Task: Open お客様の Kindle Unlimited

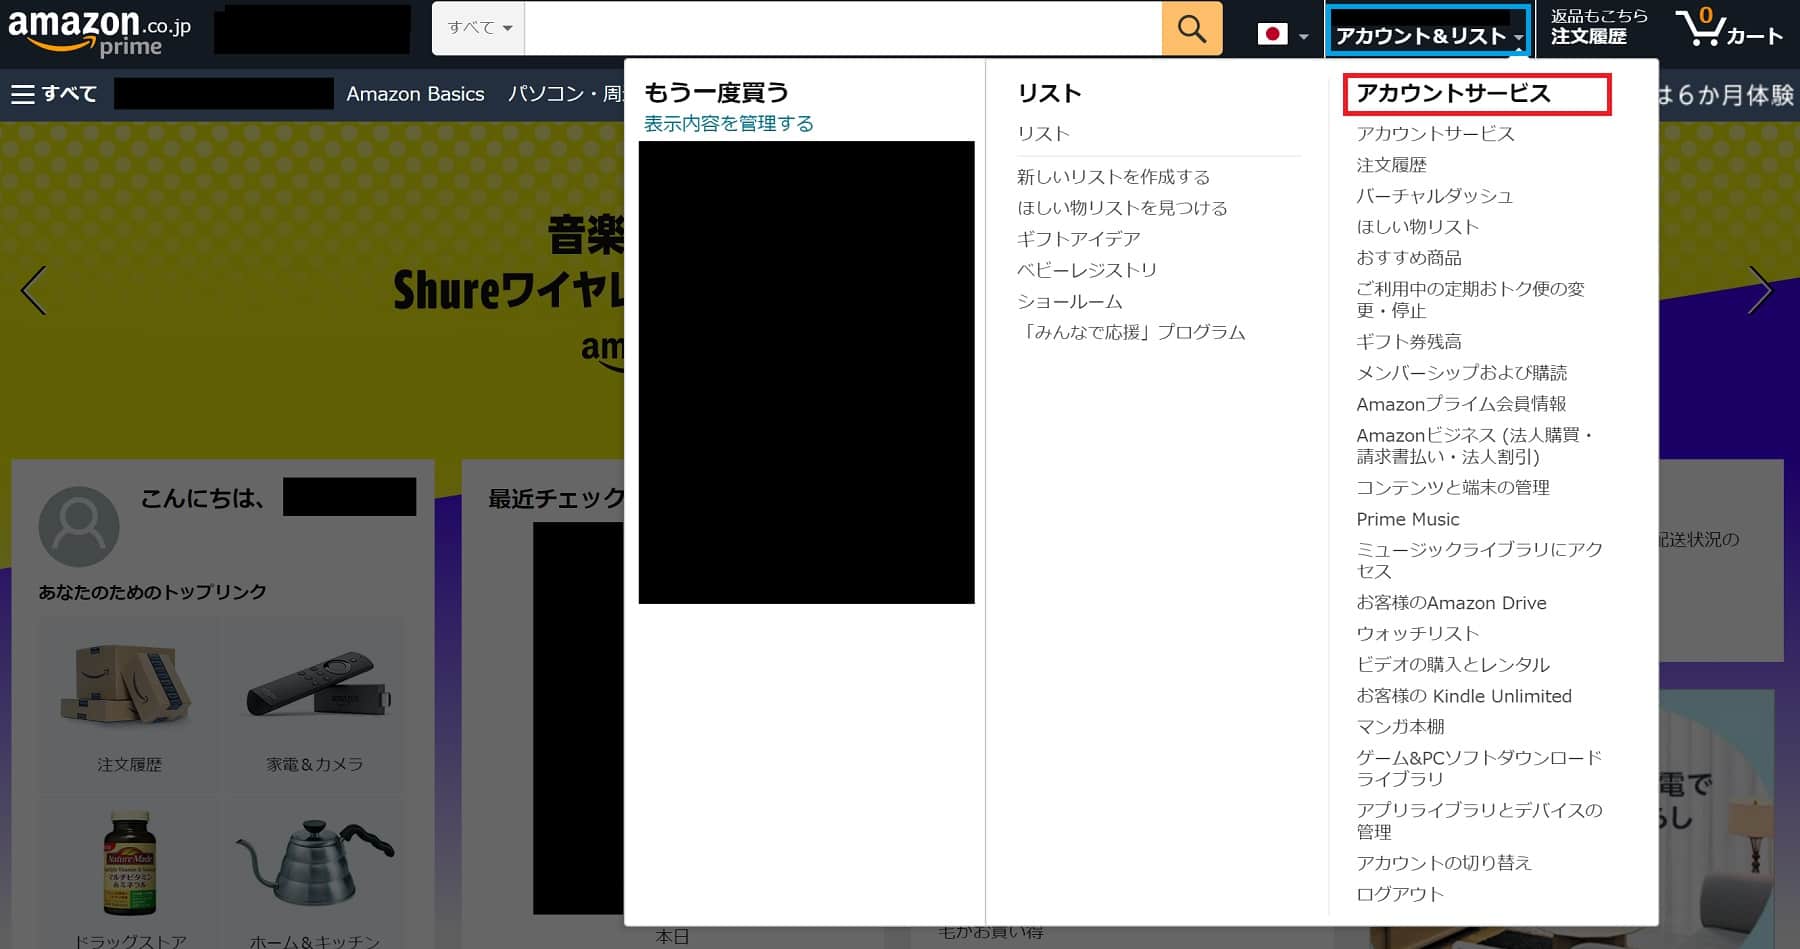Action: [1464, 696]
